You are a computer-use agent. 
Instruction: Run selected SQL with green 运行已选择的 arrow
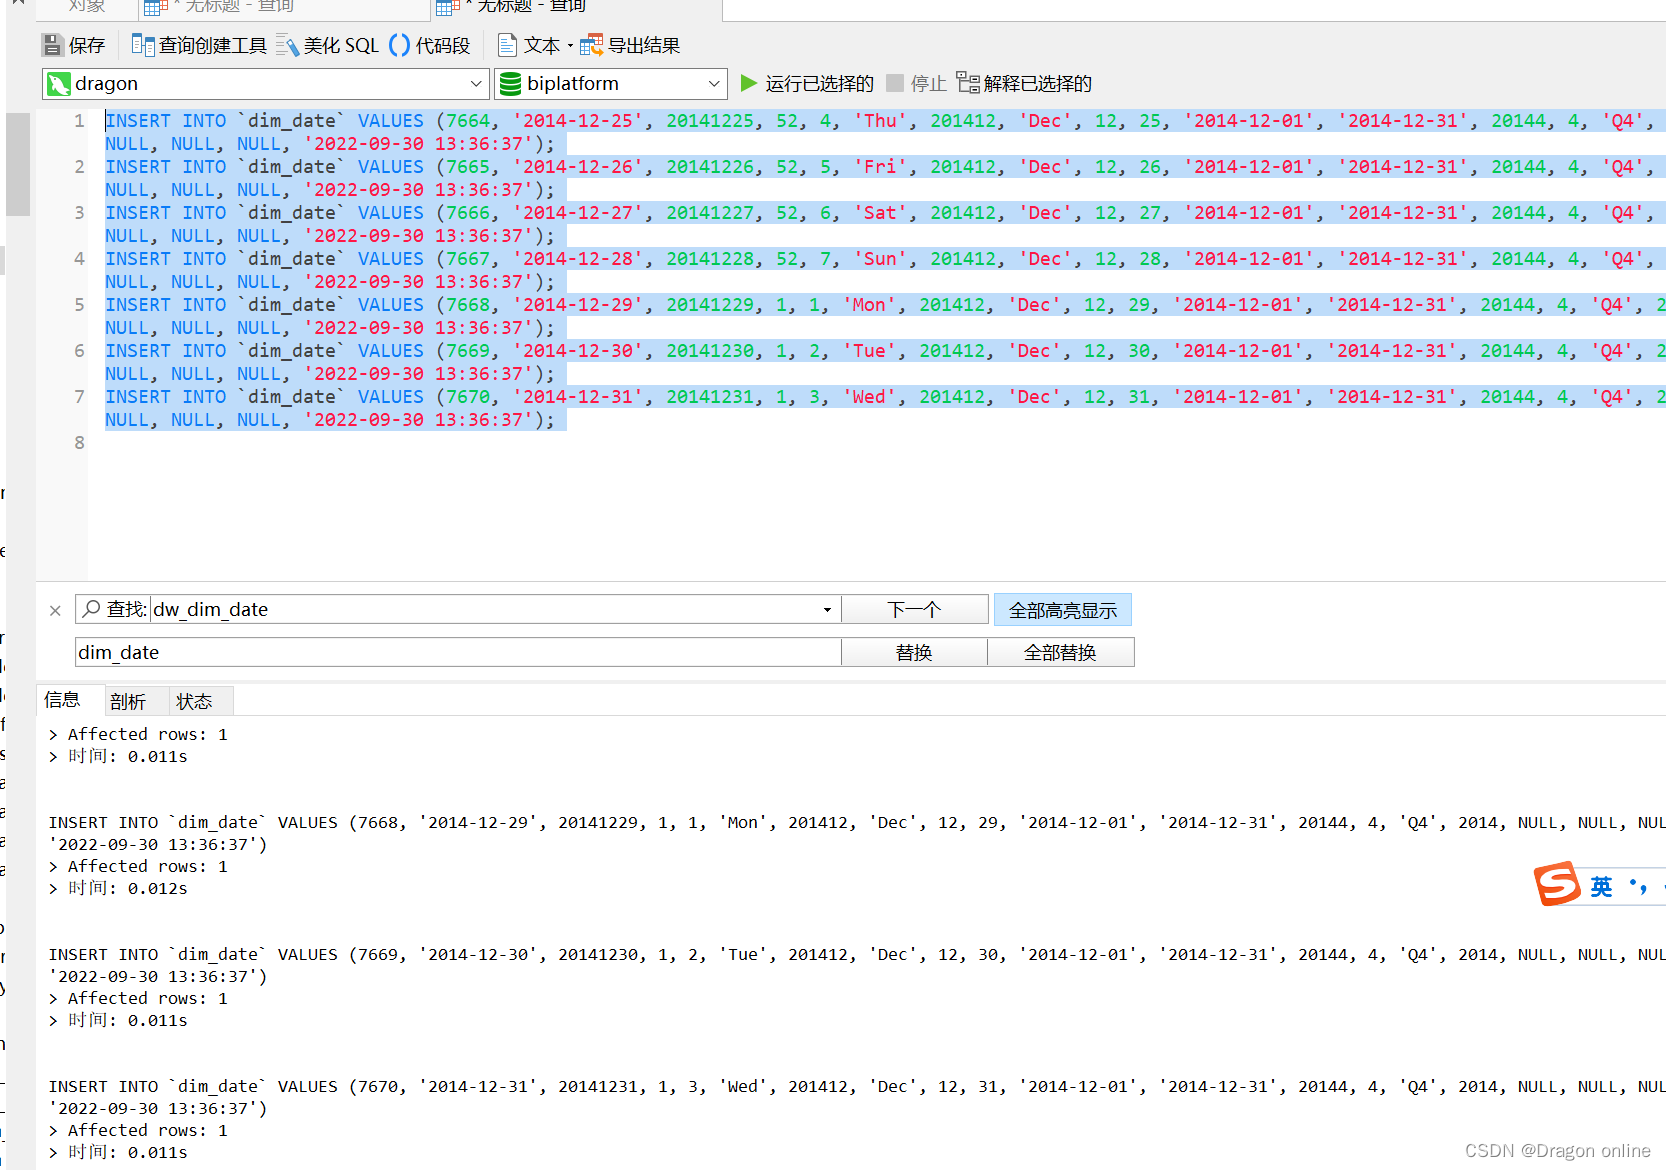pos(749,83)
